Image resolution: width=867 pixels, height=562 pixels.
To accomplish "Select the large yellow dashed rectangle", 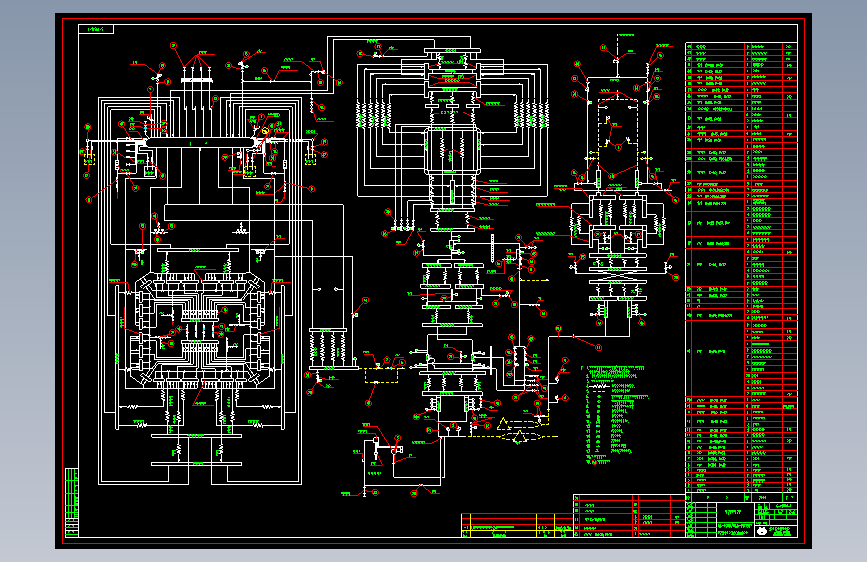I will click(382, 376).
